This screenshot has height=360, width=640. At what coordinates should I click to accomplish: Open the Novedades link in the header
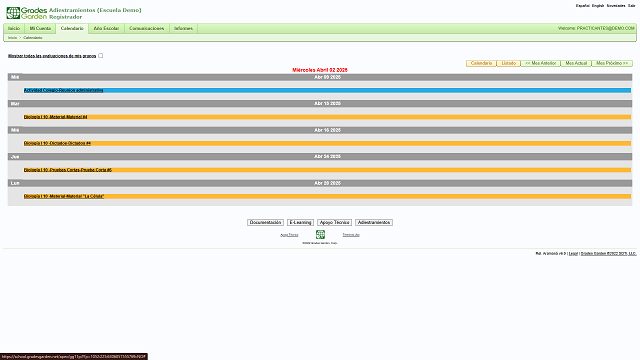tap(616, 6)
